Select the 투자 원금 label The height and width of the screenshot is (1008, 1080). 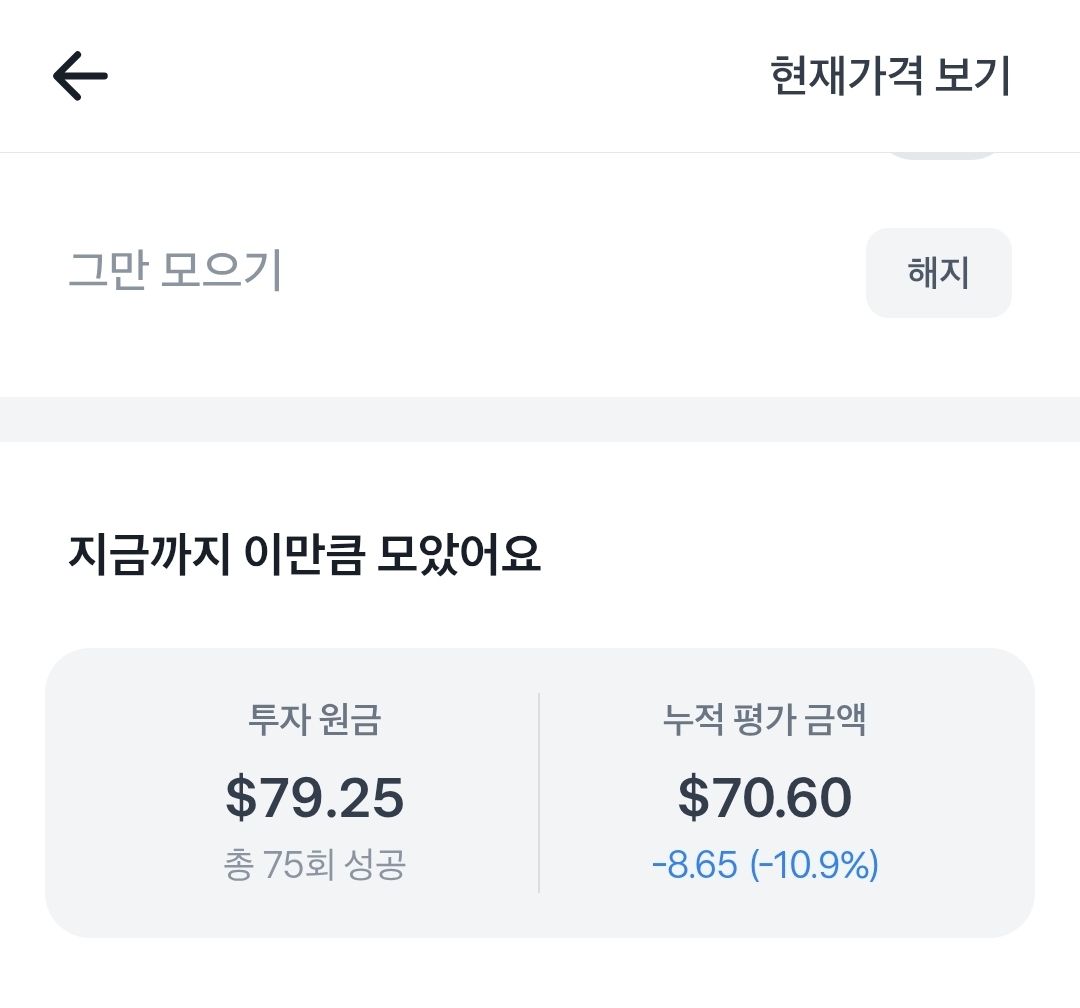(x=315, y=721)
